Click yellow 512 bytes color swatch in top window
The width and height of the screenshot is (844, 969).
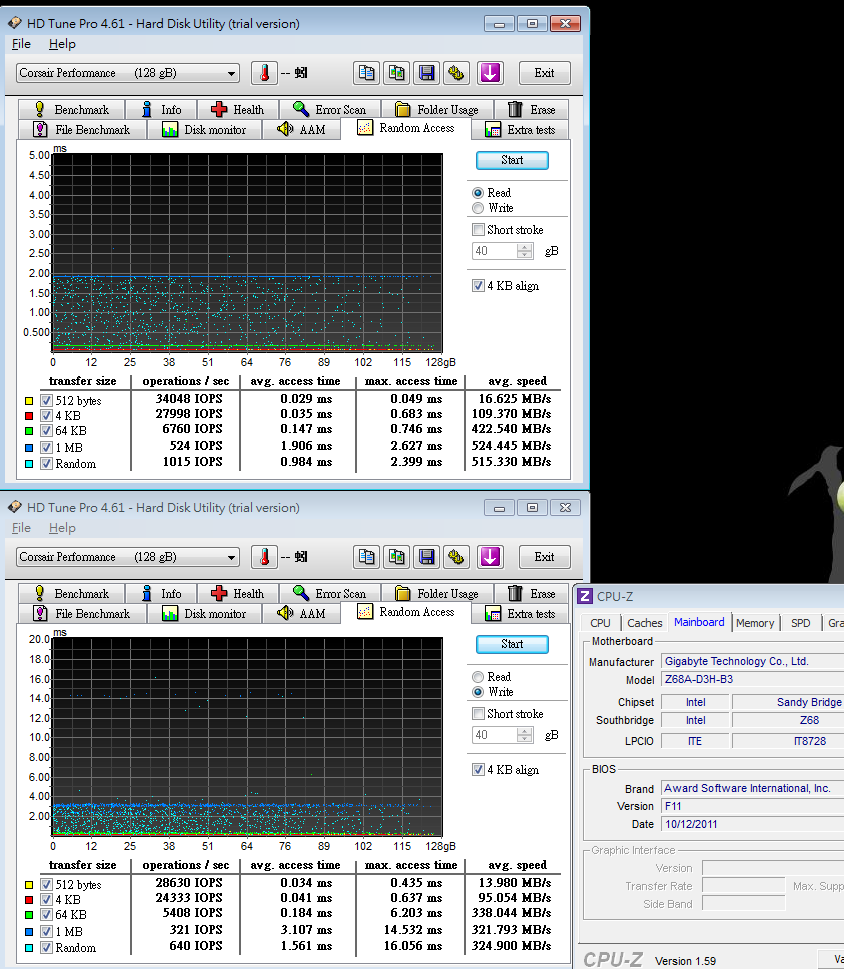pos(29,400)
